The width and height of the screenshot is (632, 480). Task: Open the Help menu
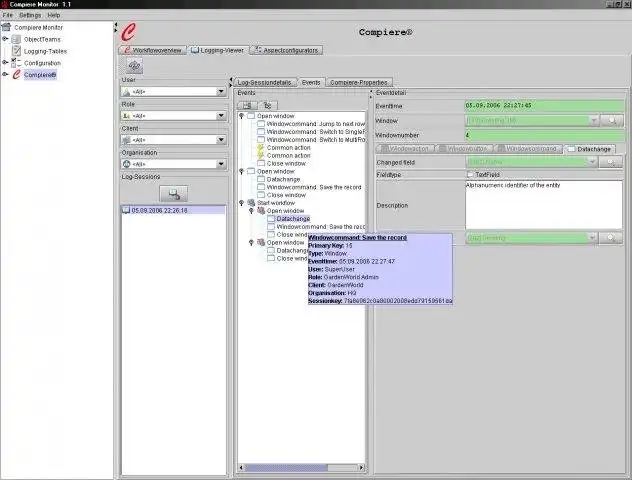tap(54, 15)
